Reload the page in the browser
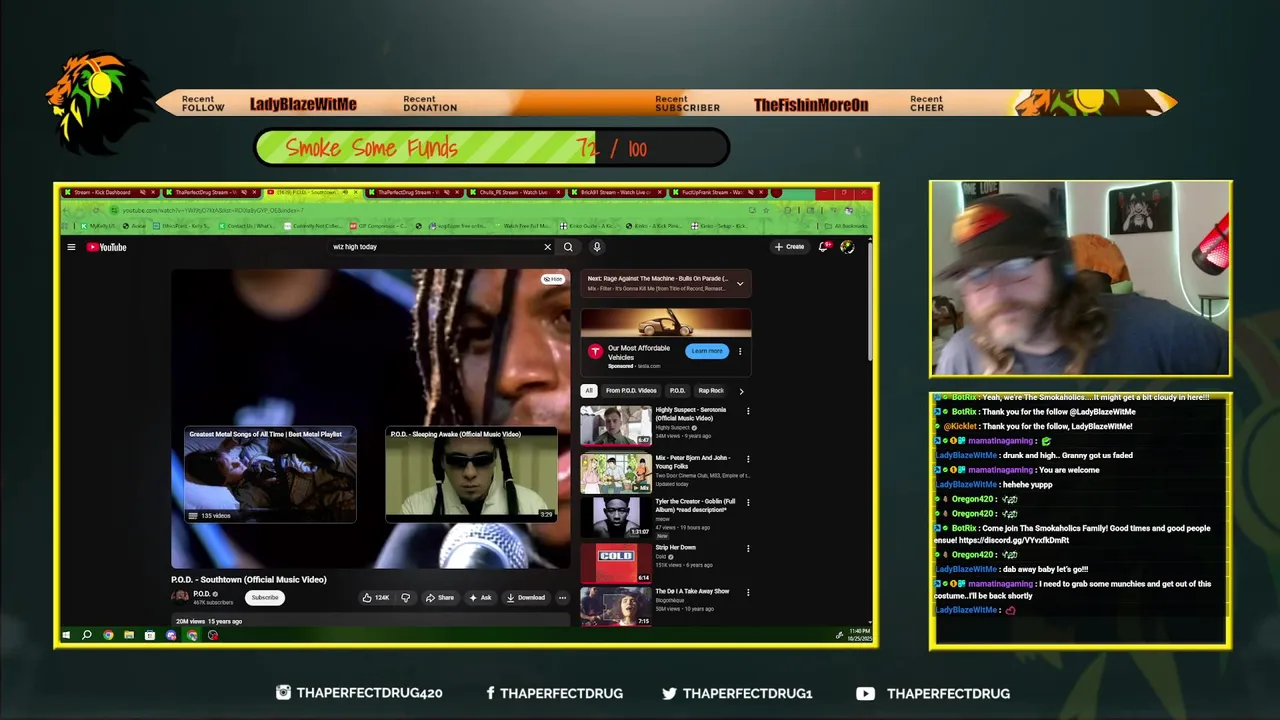Image resolution: width=1280 pixels, height=720 pixels. click(96, 210)
